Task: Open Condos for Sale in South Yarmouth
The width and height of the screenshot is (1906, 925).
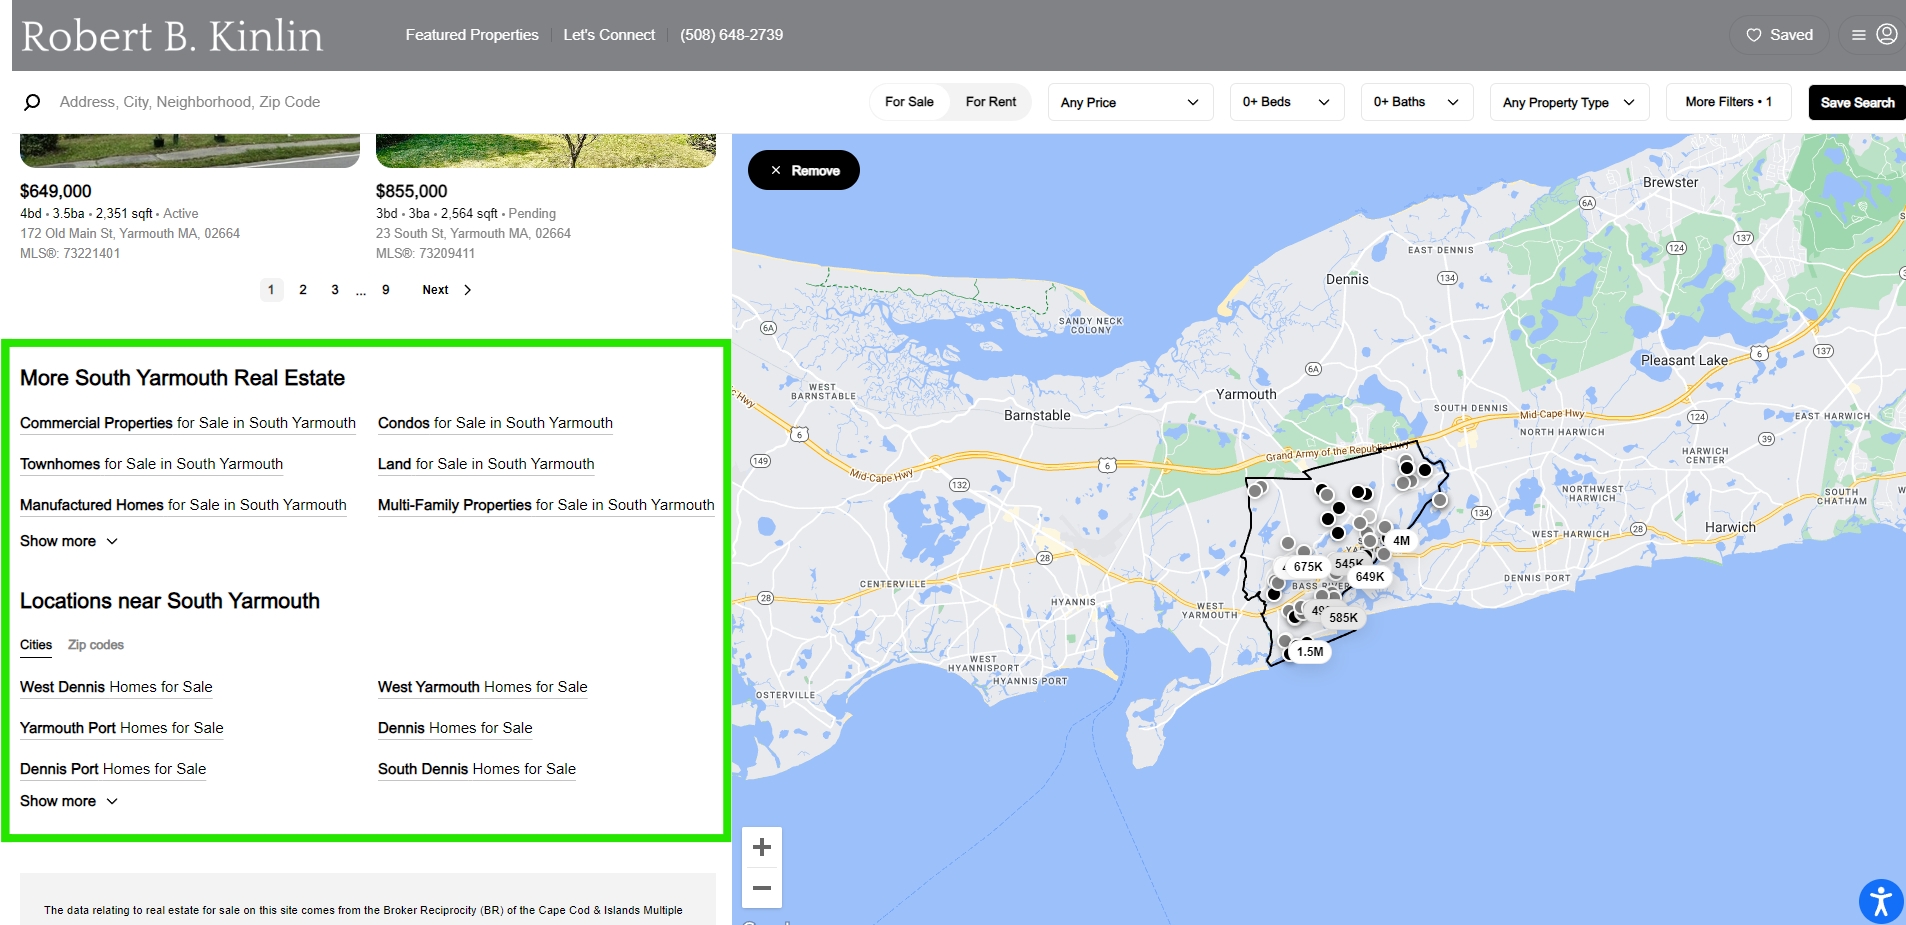Action: tap(495, 423)
